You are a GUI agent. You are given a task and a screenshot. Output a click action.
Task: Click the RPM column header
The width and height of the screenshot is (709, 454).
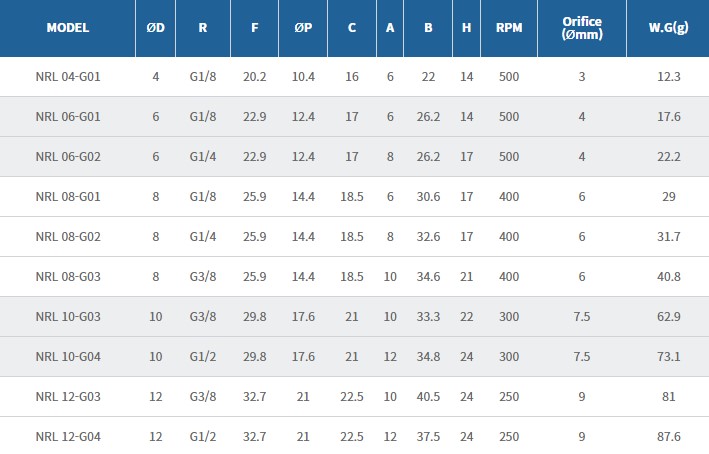[x=508, y=28]
